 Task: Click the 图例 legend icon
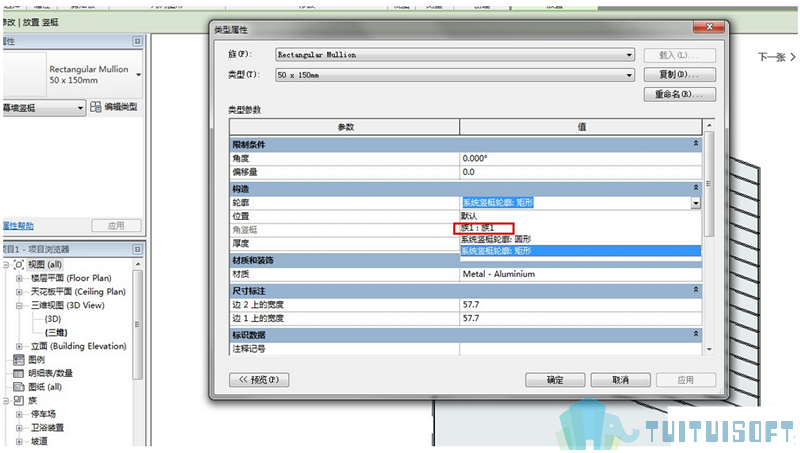point(19,360)
